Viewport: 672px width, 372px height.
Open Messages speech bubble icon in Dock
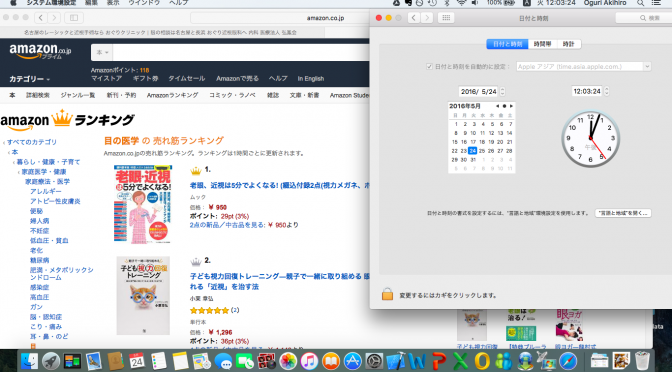[x=223, y=361]
